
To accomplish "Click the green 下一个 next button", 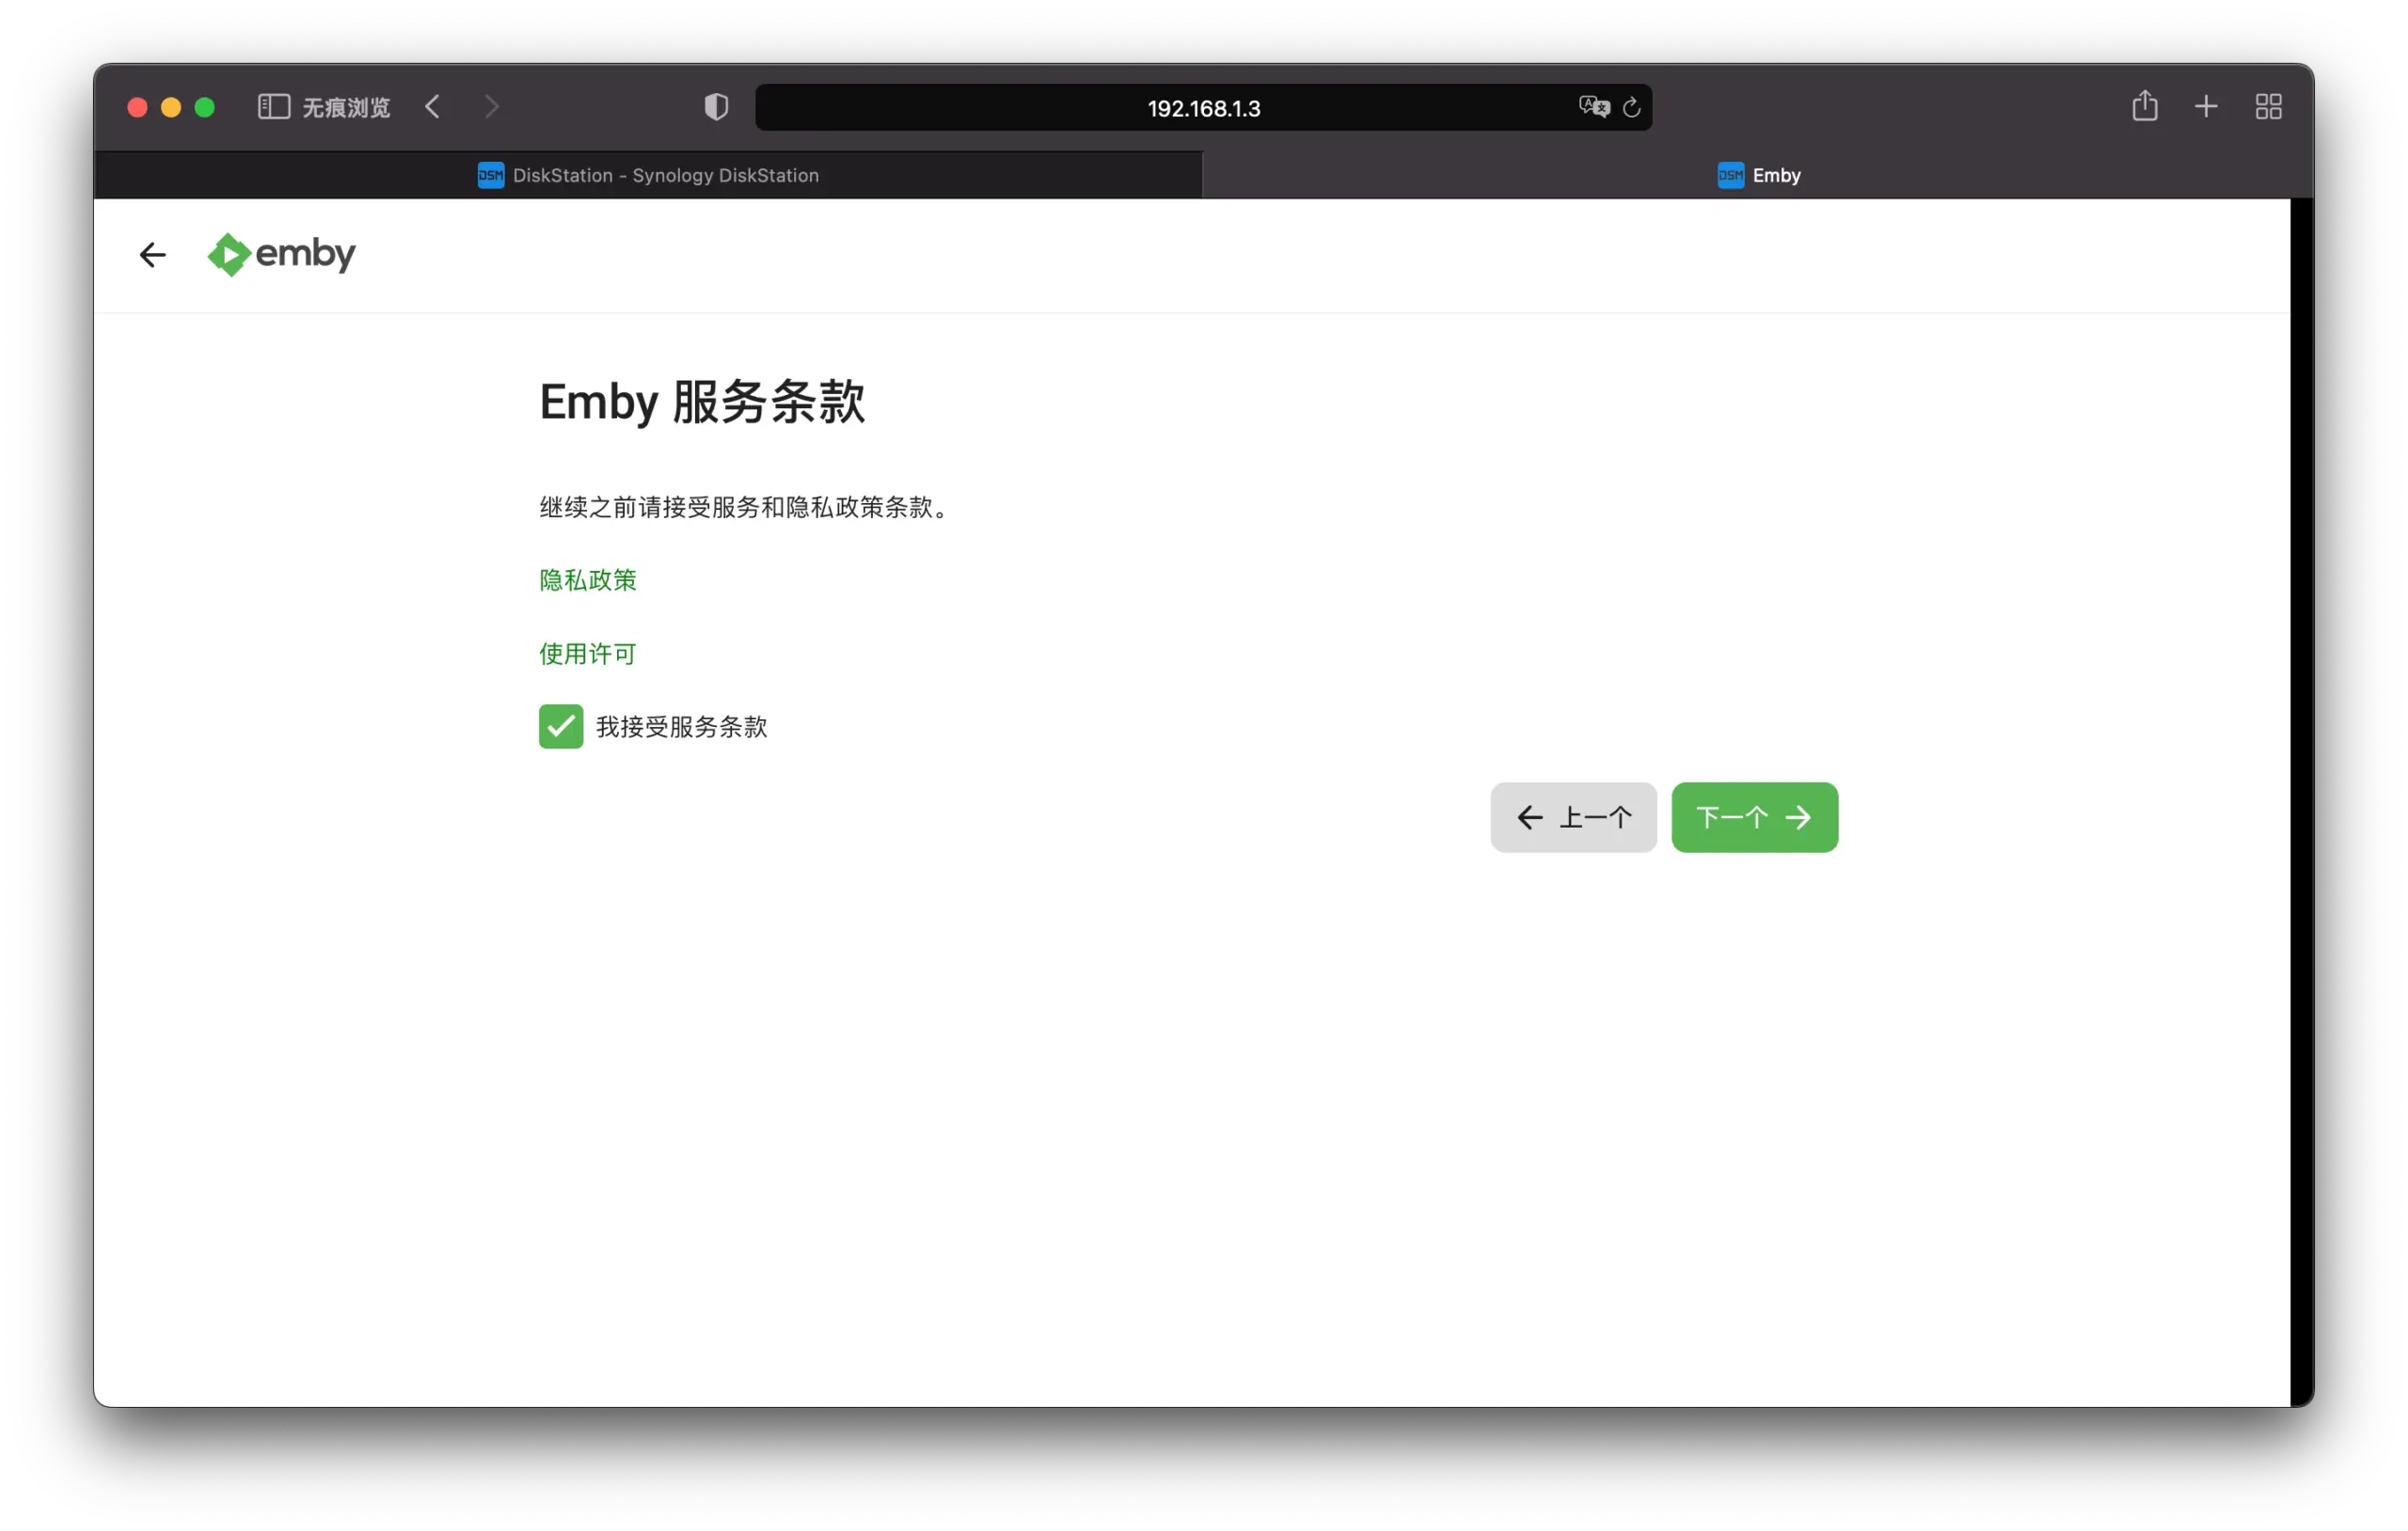I will click(1754, 817).
